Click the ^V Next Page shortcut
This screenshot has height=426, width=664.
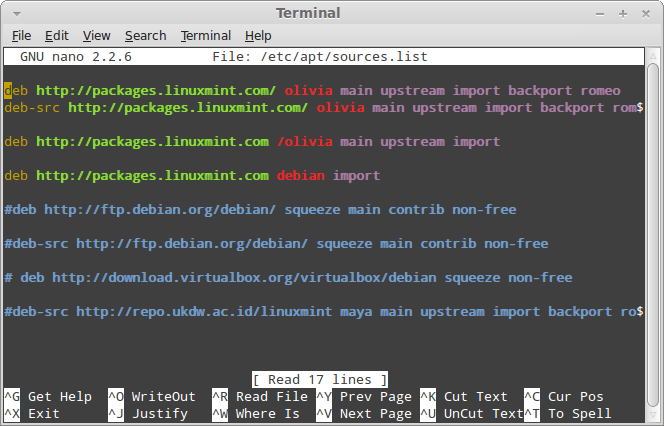[x=364, y=413]
